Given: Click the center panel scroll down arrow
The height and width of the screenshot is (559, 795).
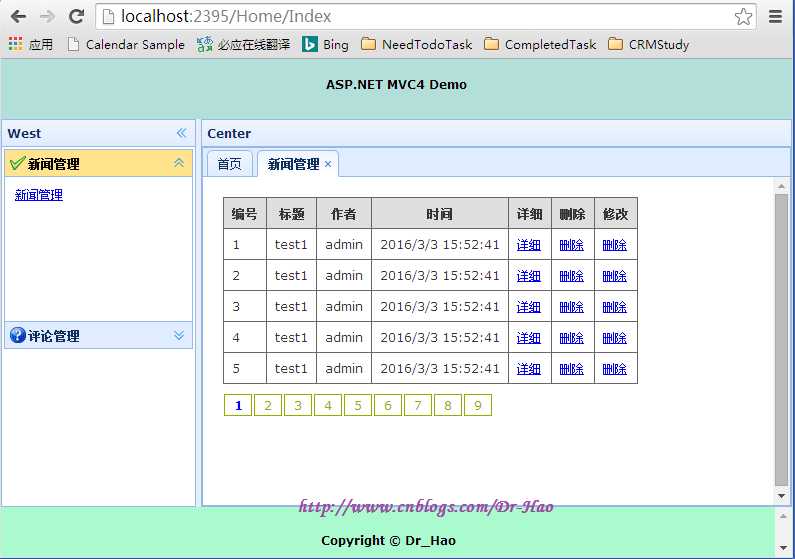Looking at the screenshot, I should (x=781, y=496).
